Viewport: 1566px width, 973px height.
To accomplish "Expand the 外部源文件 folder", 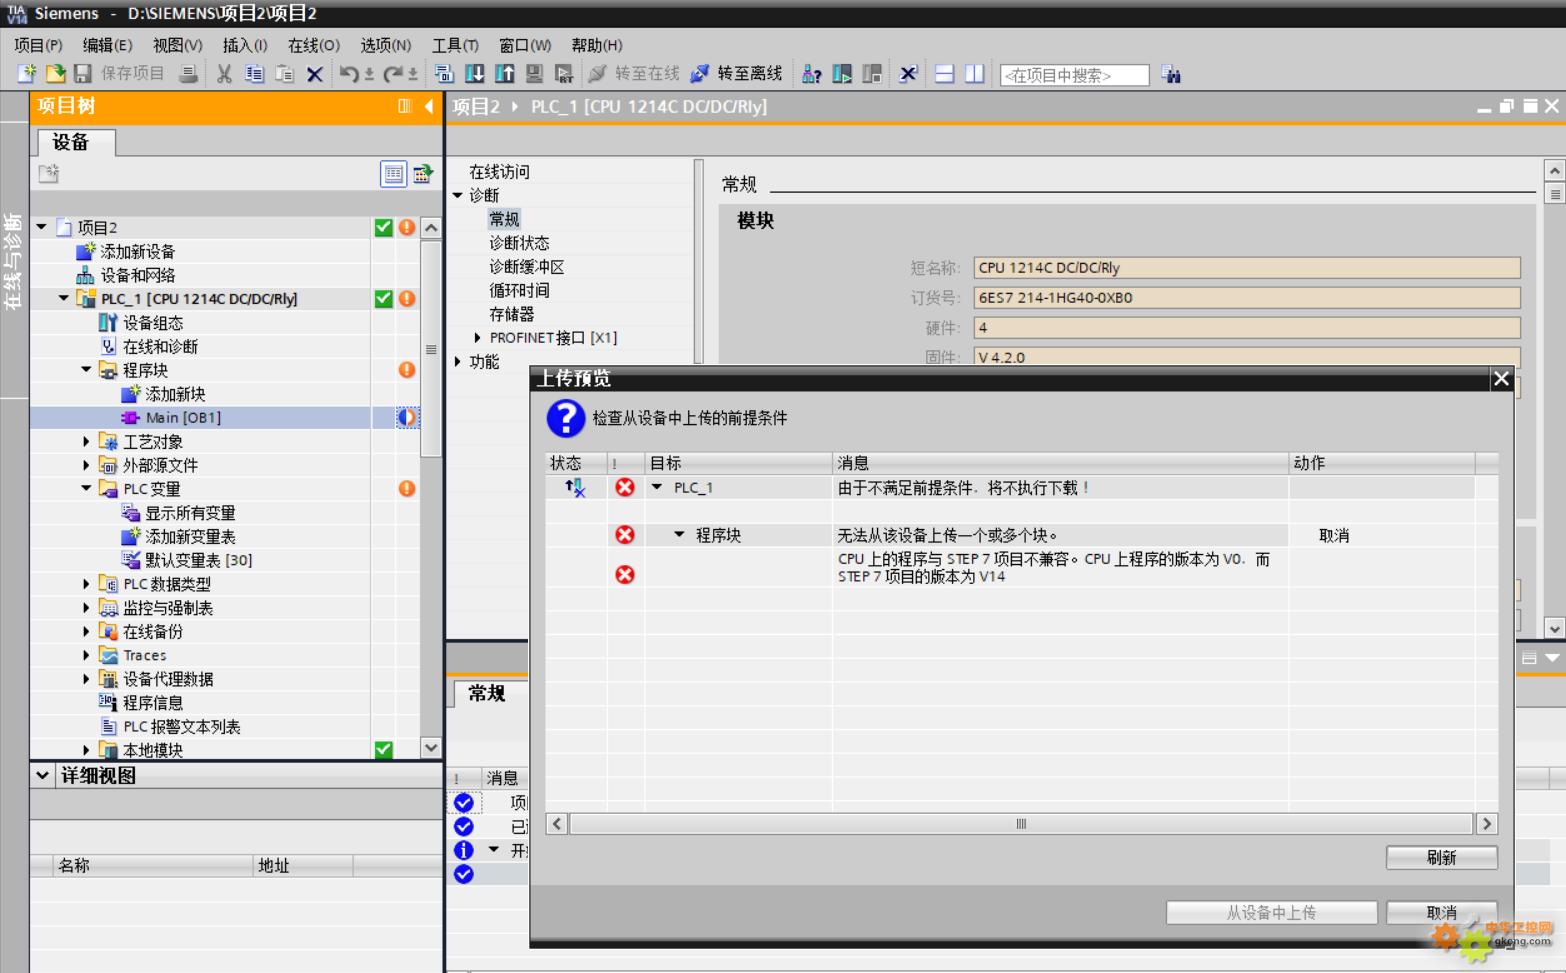I will [x=87, y=465].
